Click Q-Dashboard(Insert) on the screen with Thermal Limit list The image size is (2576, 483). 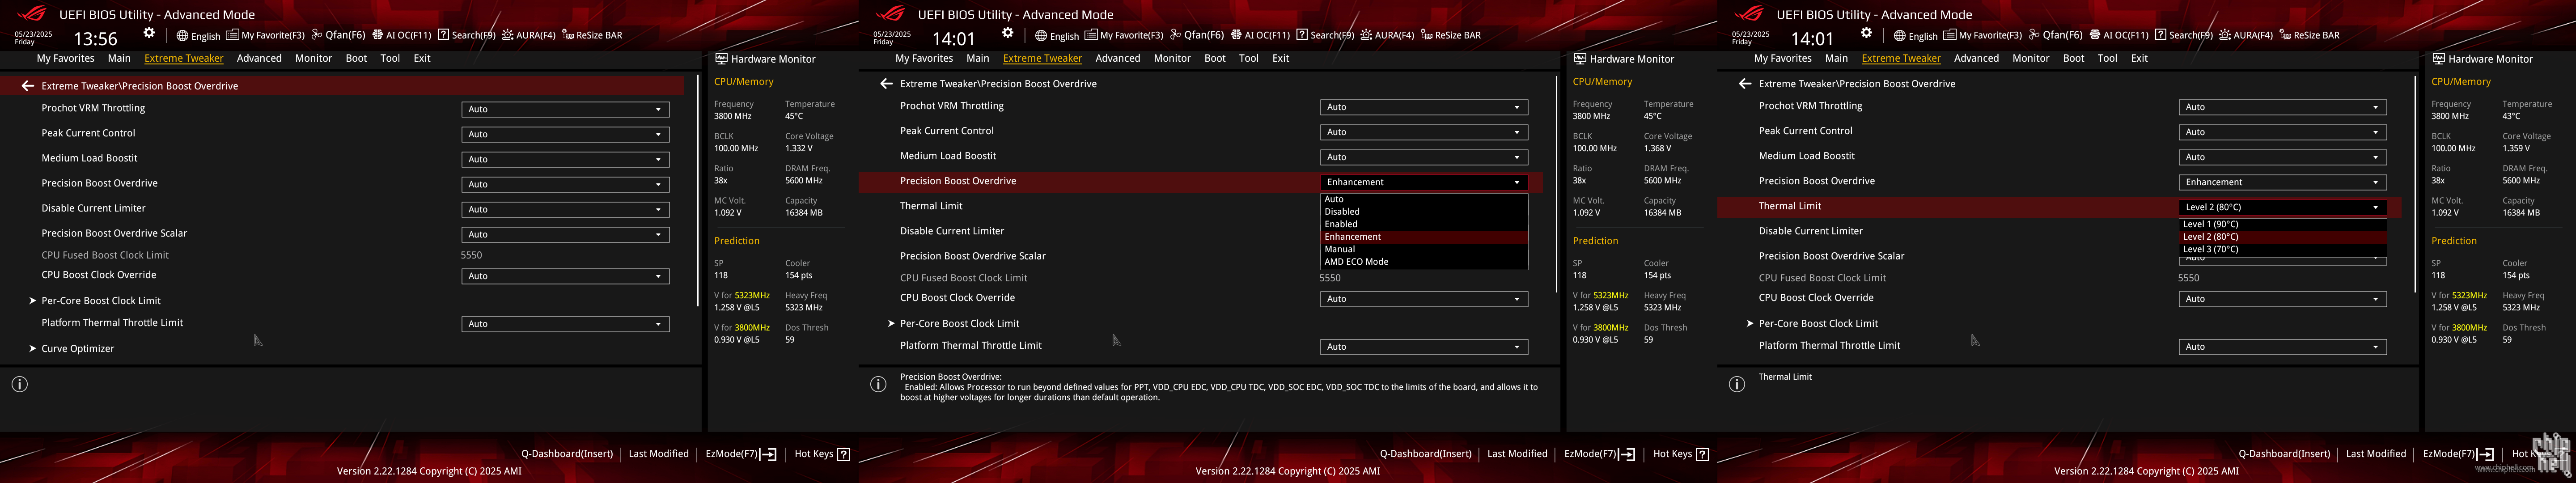coord(2284,454)
